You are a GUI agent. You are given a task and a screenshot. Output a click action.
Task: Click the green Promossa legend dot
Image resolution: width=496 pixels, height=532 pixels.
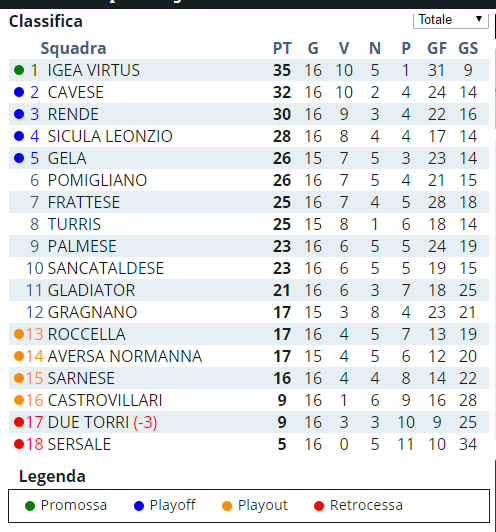(30, 506)
